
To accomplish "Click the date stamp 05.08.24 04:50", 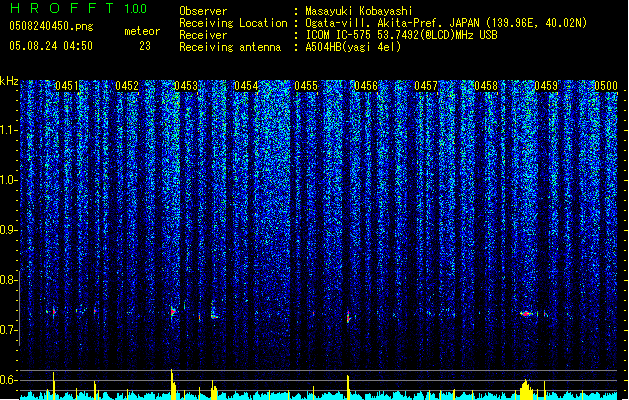I will (x=51, y=46).
